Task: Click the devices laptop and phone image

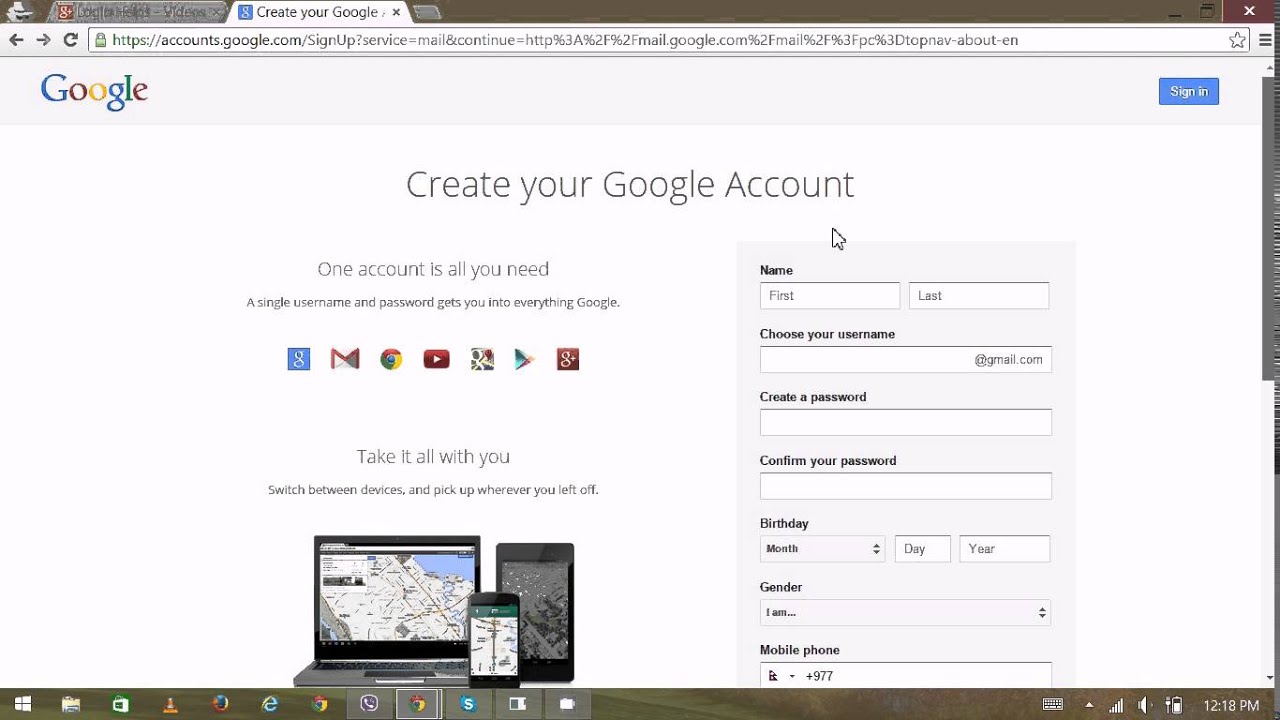Action: [434, 610]
